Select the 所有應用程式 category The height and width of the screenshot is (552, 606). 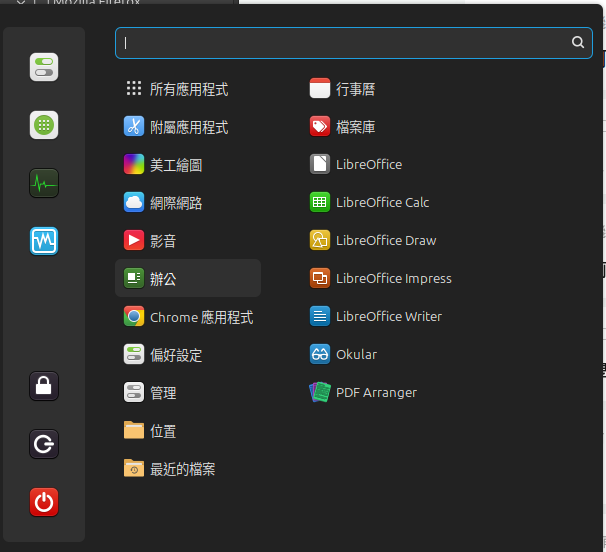click(188, 89)
